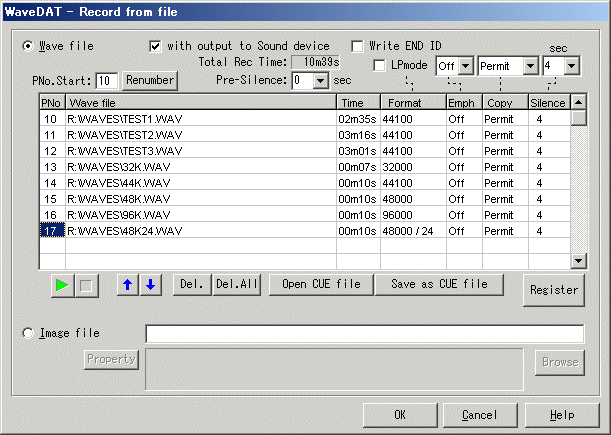611x435 pixels.
Task: Select row 13 with 32K.WAV
Action: click(x=200, y=166)
